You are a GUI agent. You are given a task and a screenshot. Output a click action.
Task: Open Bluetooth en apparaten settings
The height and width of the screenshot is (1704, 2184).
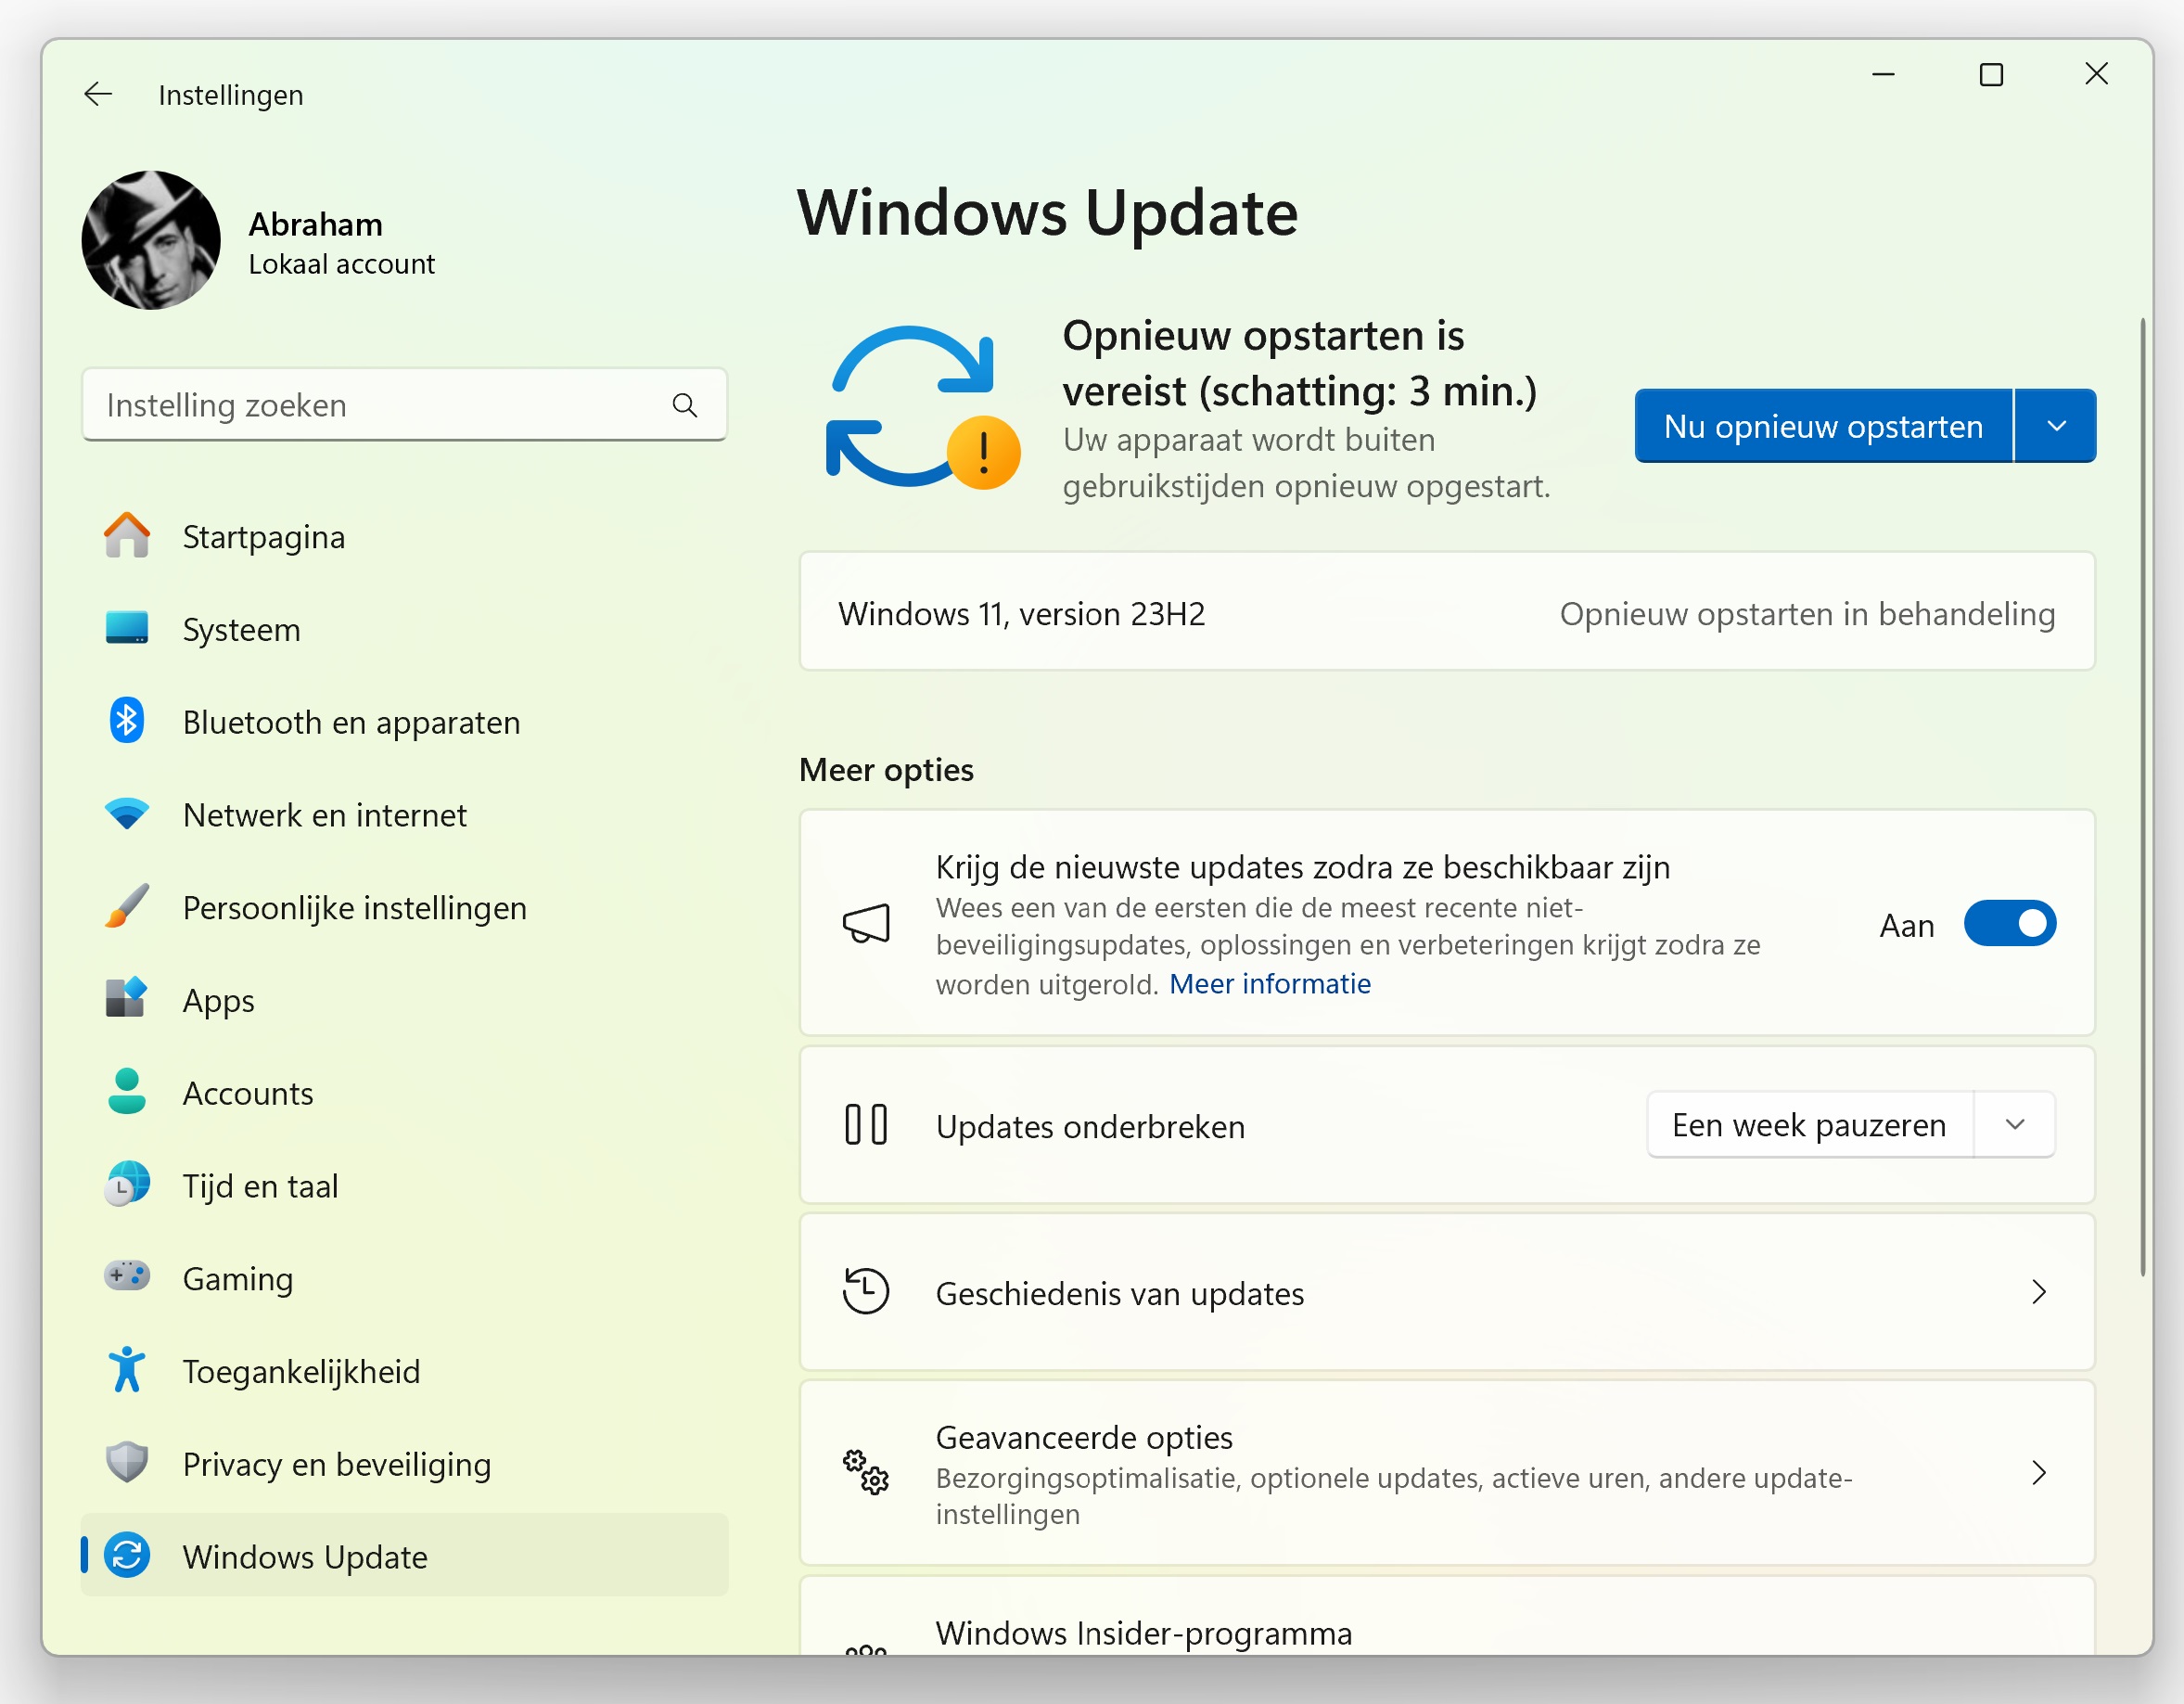click(405, 722)
